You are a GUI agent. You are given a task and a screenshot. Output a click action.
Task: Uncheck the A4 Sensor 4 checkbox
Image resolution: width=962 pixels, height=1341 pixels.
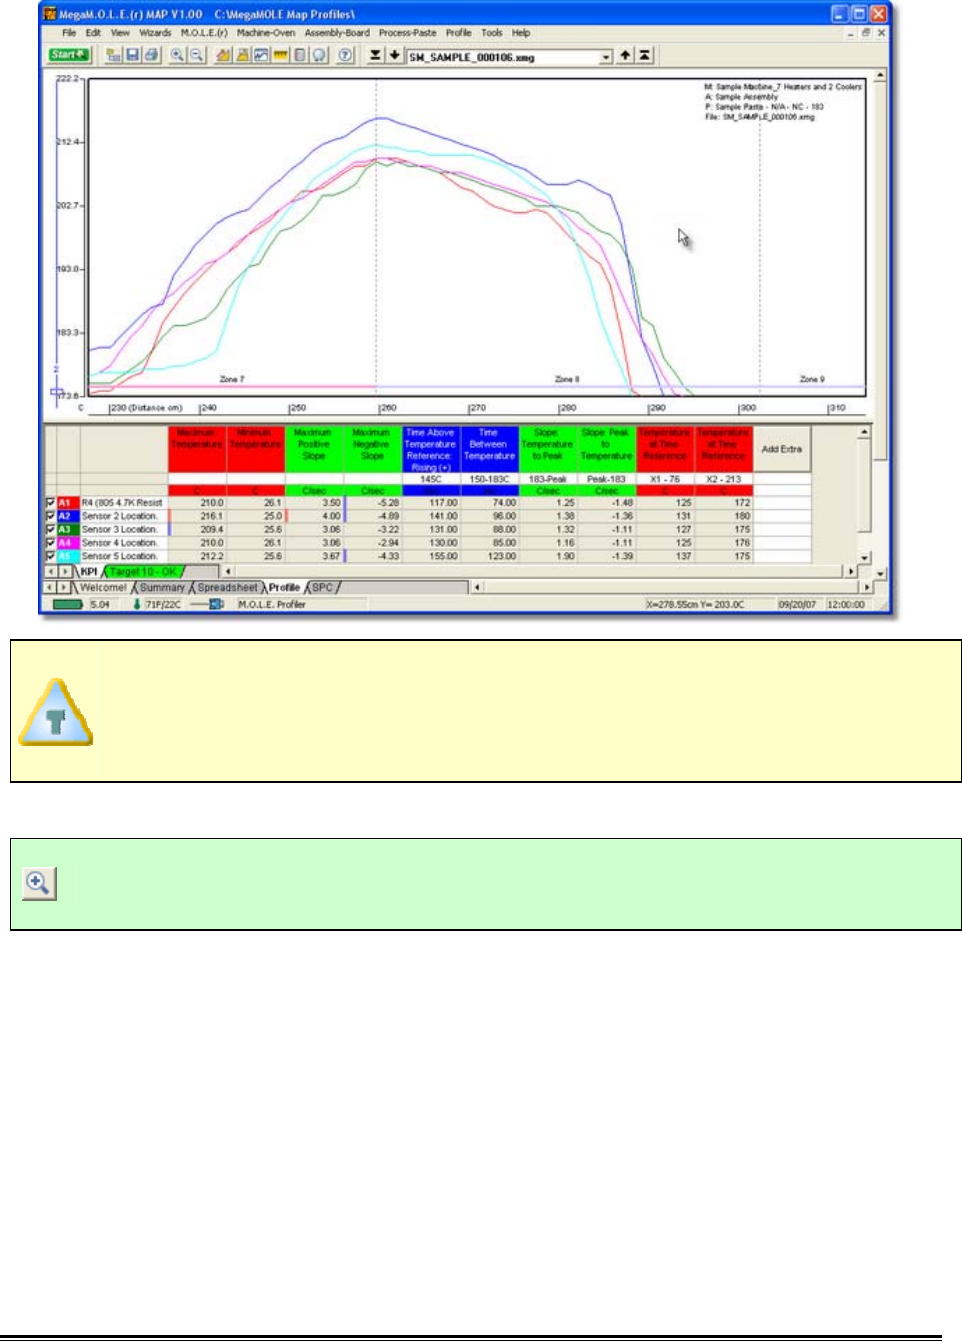click(50, 542)
